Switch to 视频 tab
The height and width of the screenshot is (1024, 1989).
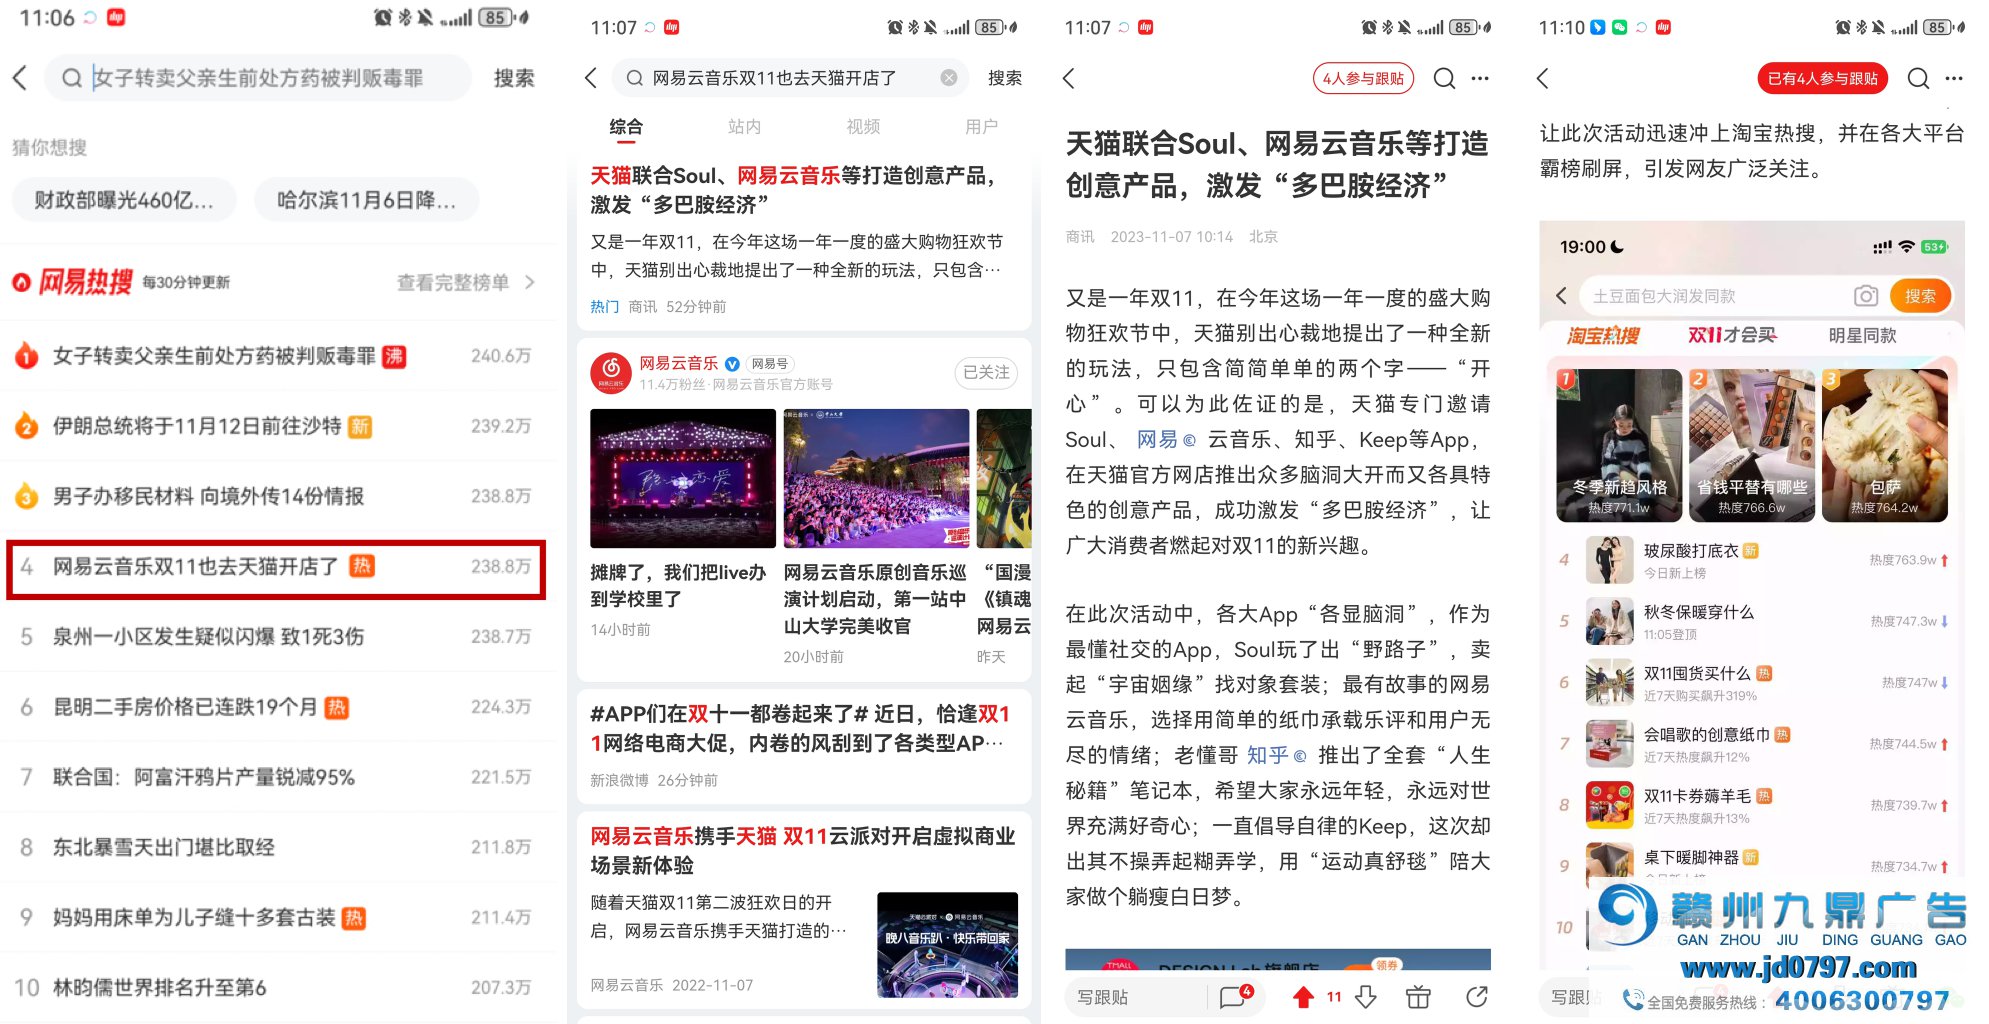(863, 127)
